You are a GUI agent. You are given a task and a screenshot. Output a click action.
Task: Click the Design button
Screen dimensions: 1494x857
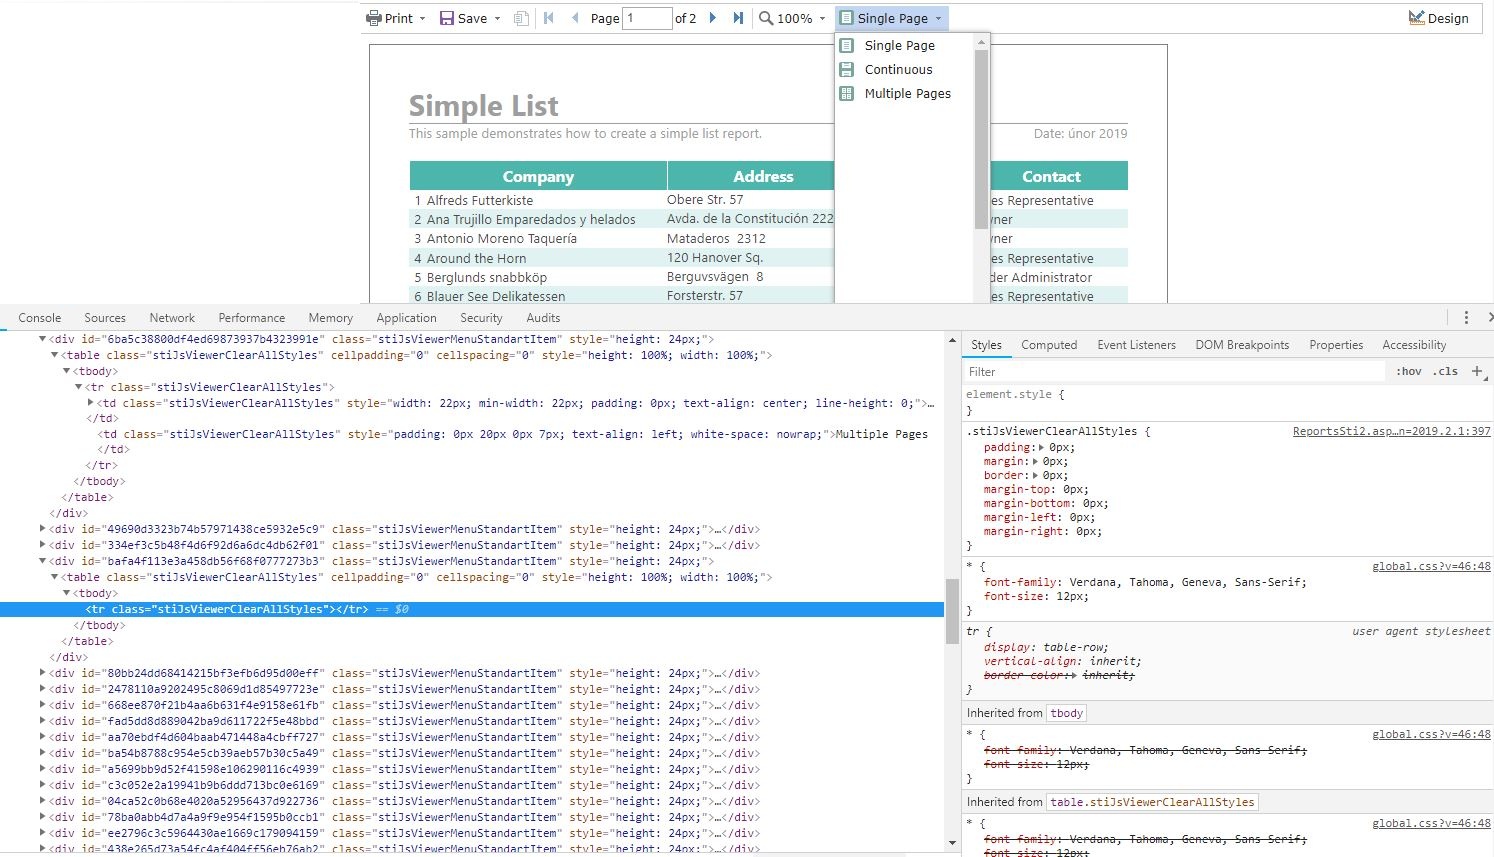pyautogui.click(x=1438, y=18)
